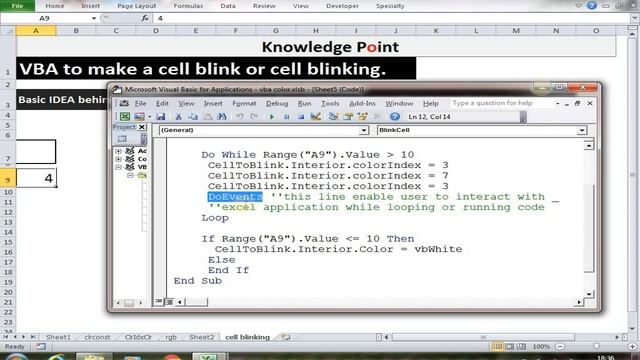Switch to Excel Developer ribbon tab
640x360 pixels.
tap(342, 6)
